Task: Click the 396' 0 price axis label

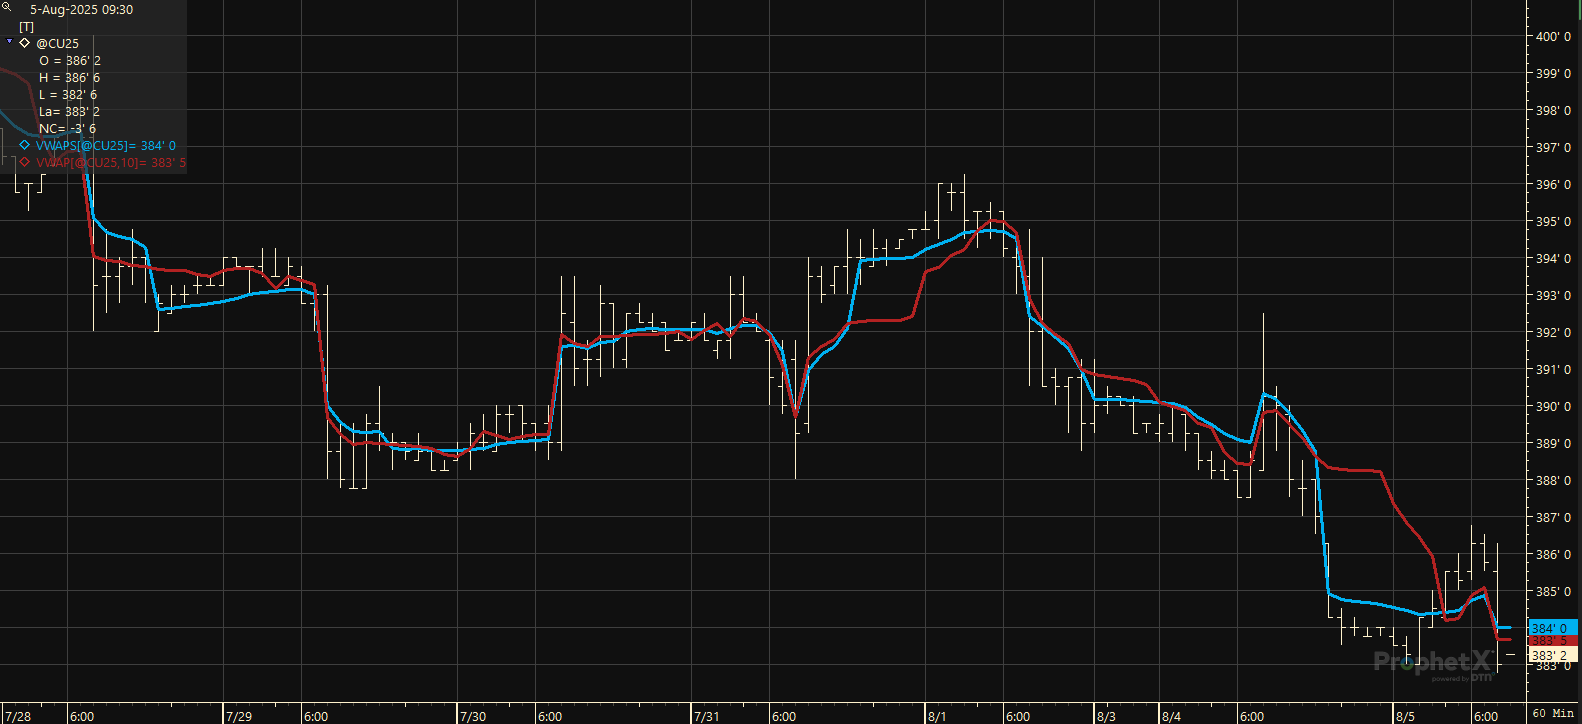Action: pos(1553,185)
